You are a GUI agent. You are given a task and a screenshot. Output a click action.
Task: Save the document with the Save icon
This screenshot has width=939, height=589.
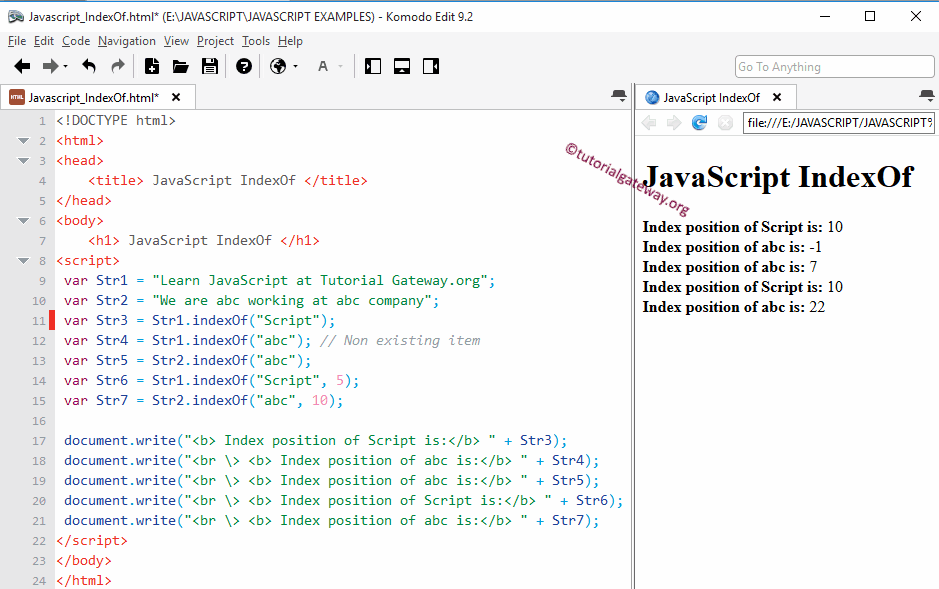coord(211,66)
